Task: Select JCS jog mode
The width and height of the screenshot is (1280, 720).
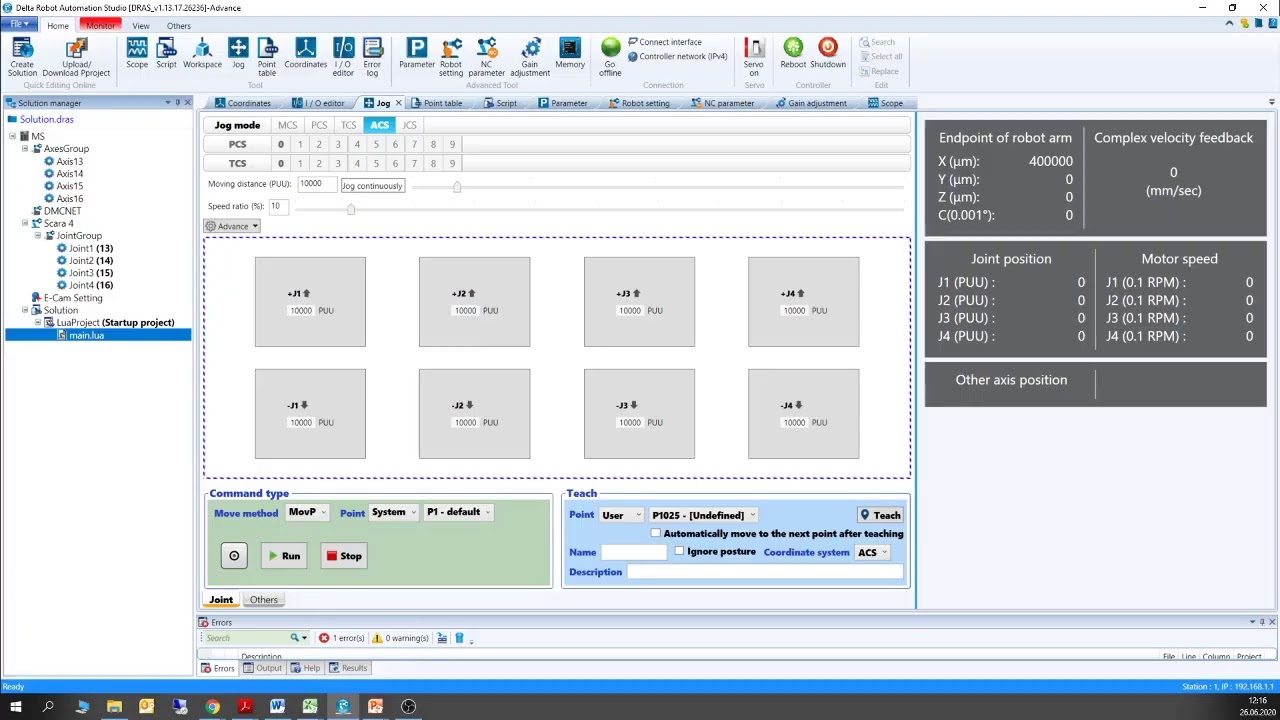Action: (409, 125)
